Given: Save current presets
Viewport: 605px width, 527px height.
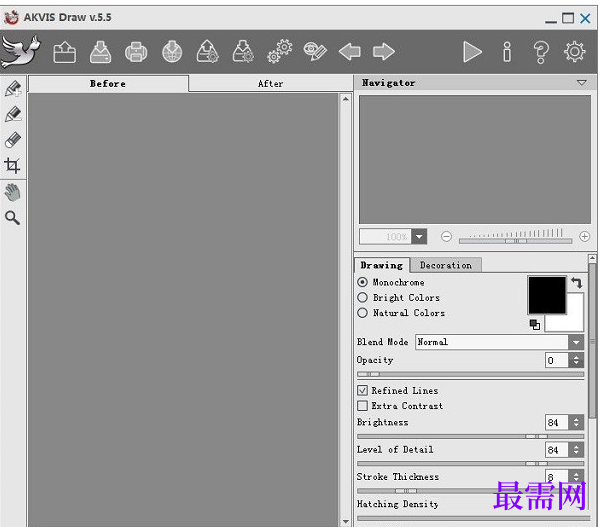Looking at the screenshot, I should pyautogui.click(x=243, y=52).
